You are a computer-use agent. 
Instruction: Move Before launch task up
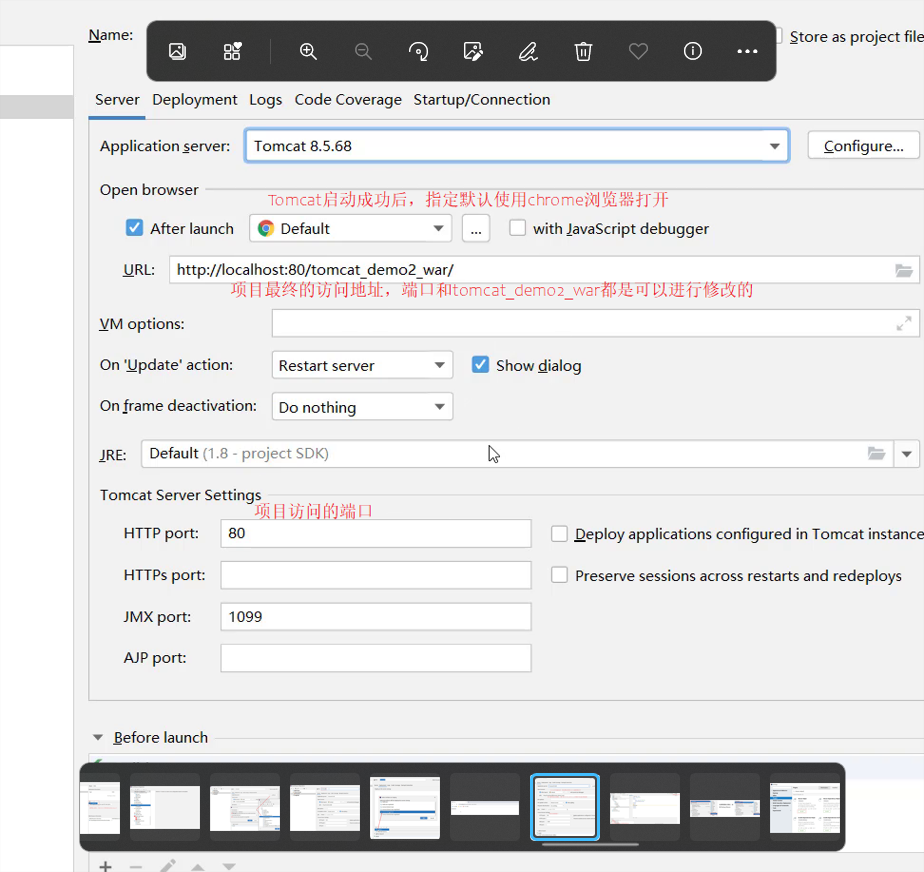198,866
